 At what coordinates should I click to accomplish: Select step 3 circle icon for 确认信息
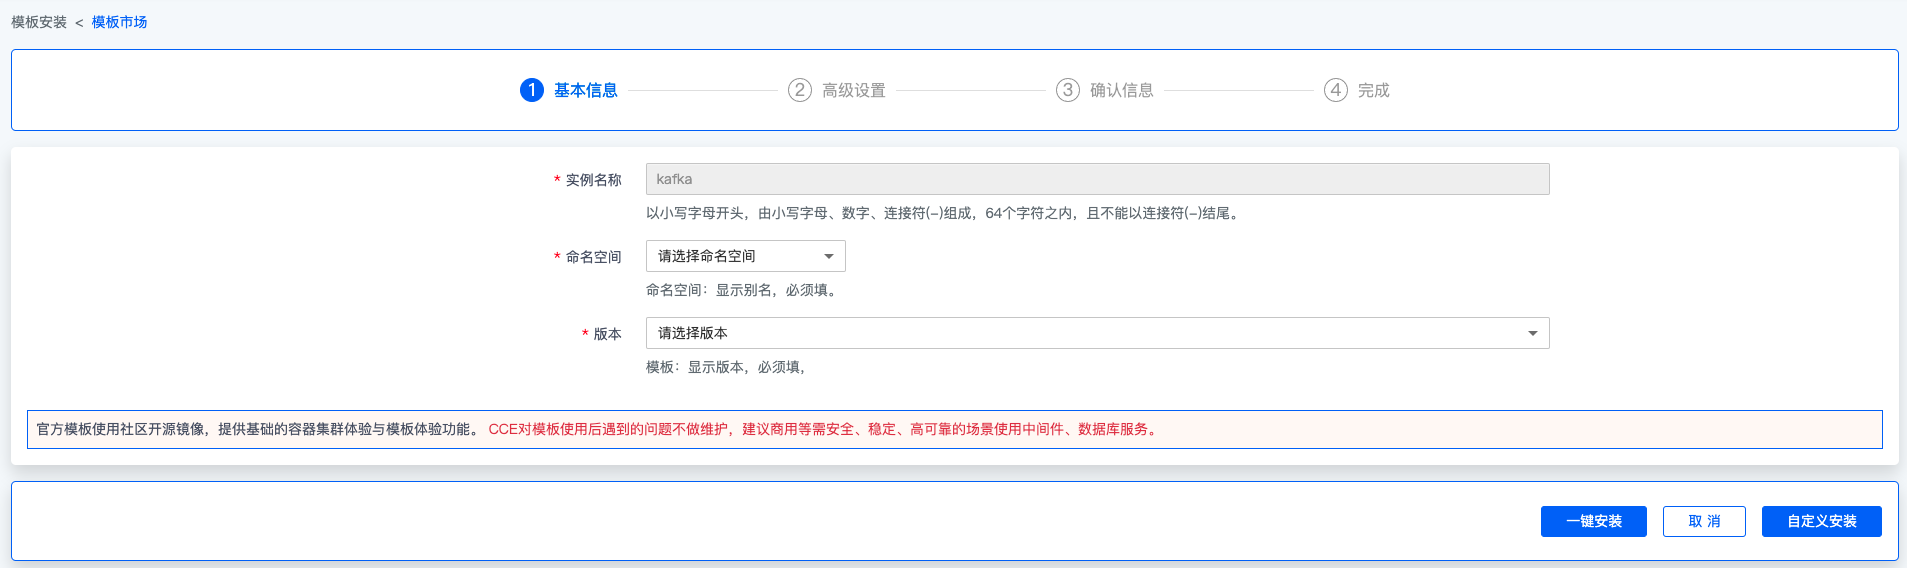pyautogui.click(x=1068, y=90)
